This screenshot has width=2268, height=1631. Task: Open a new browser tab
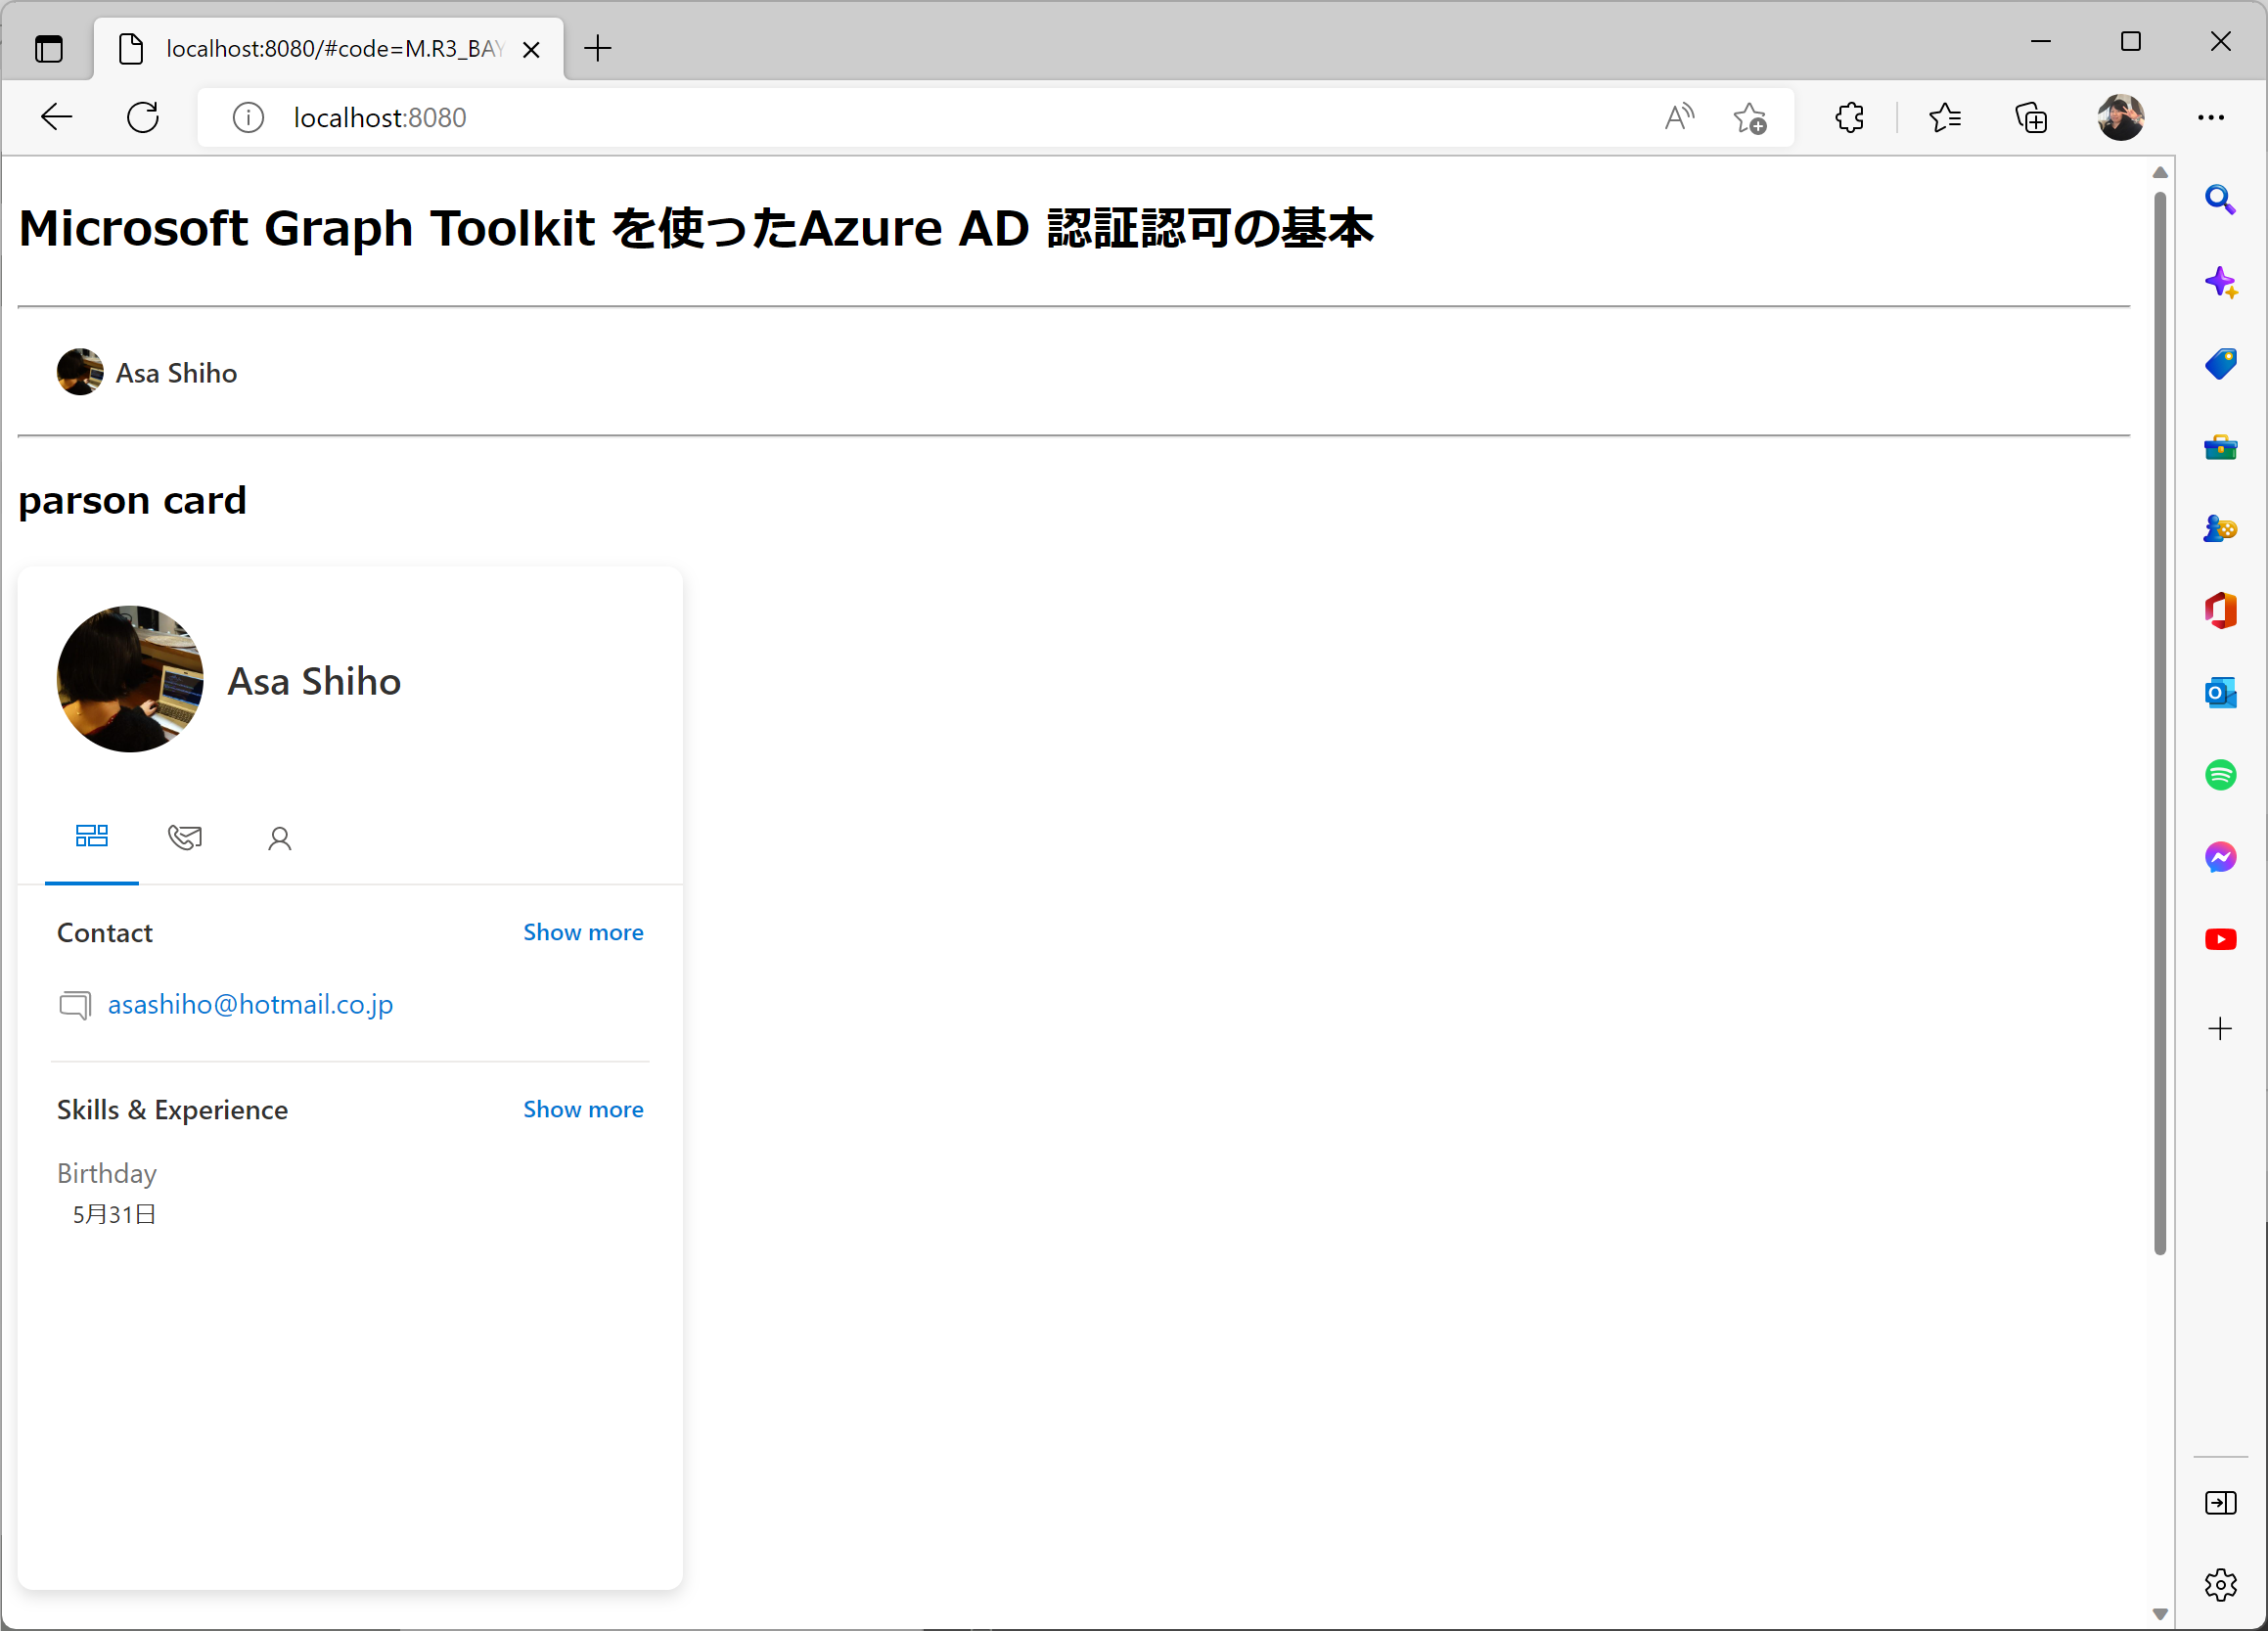pyautogui.click(x=597, y=48)
